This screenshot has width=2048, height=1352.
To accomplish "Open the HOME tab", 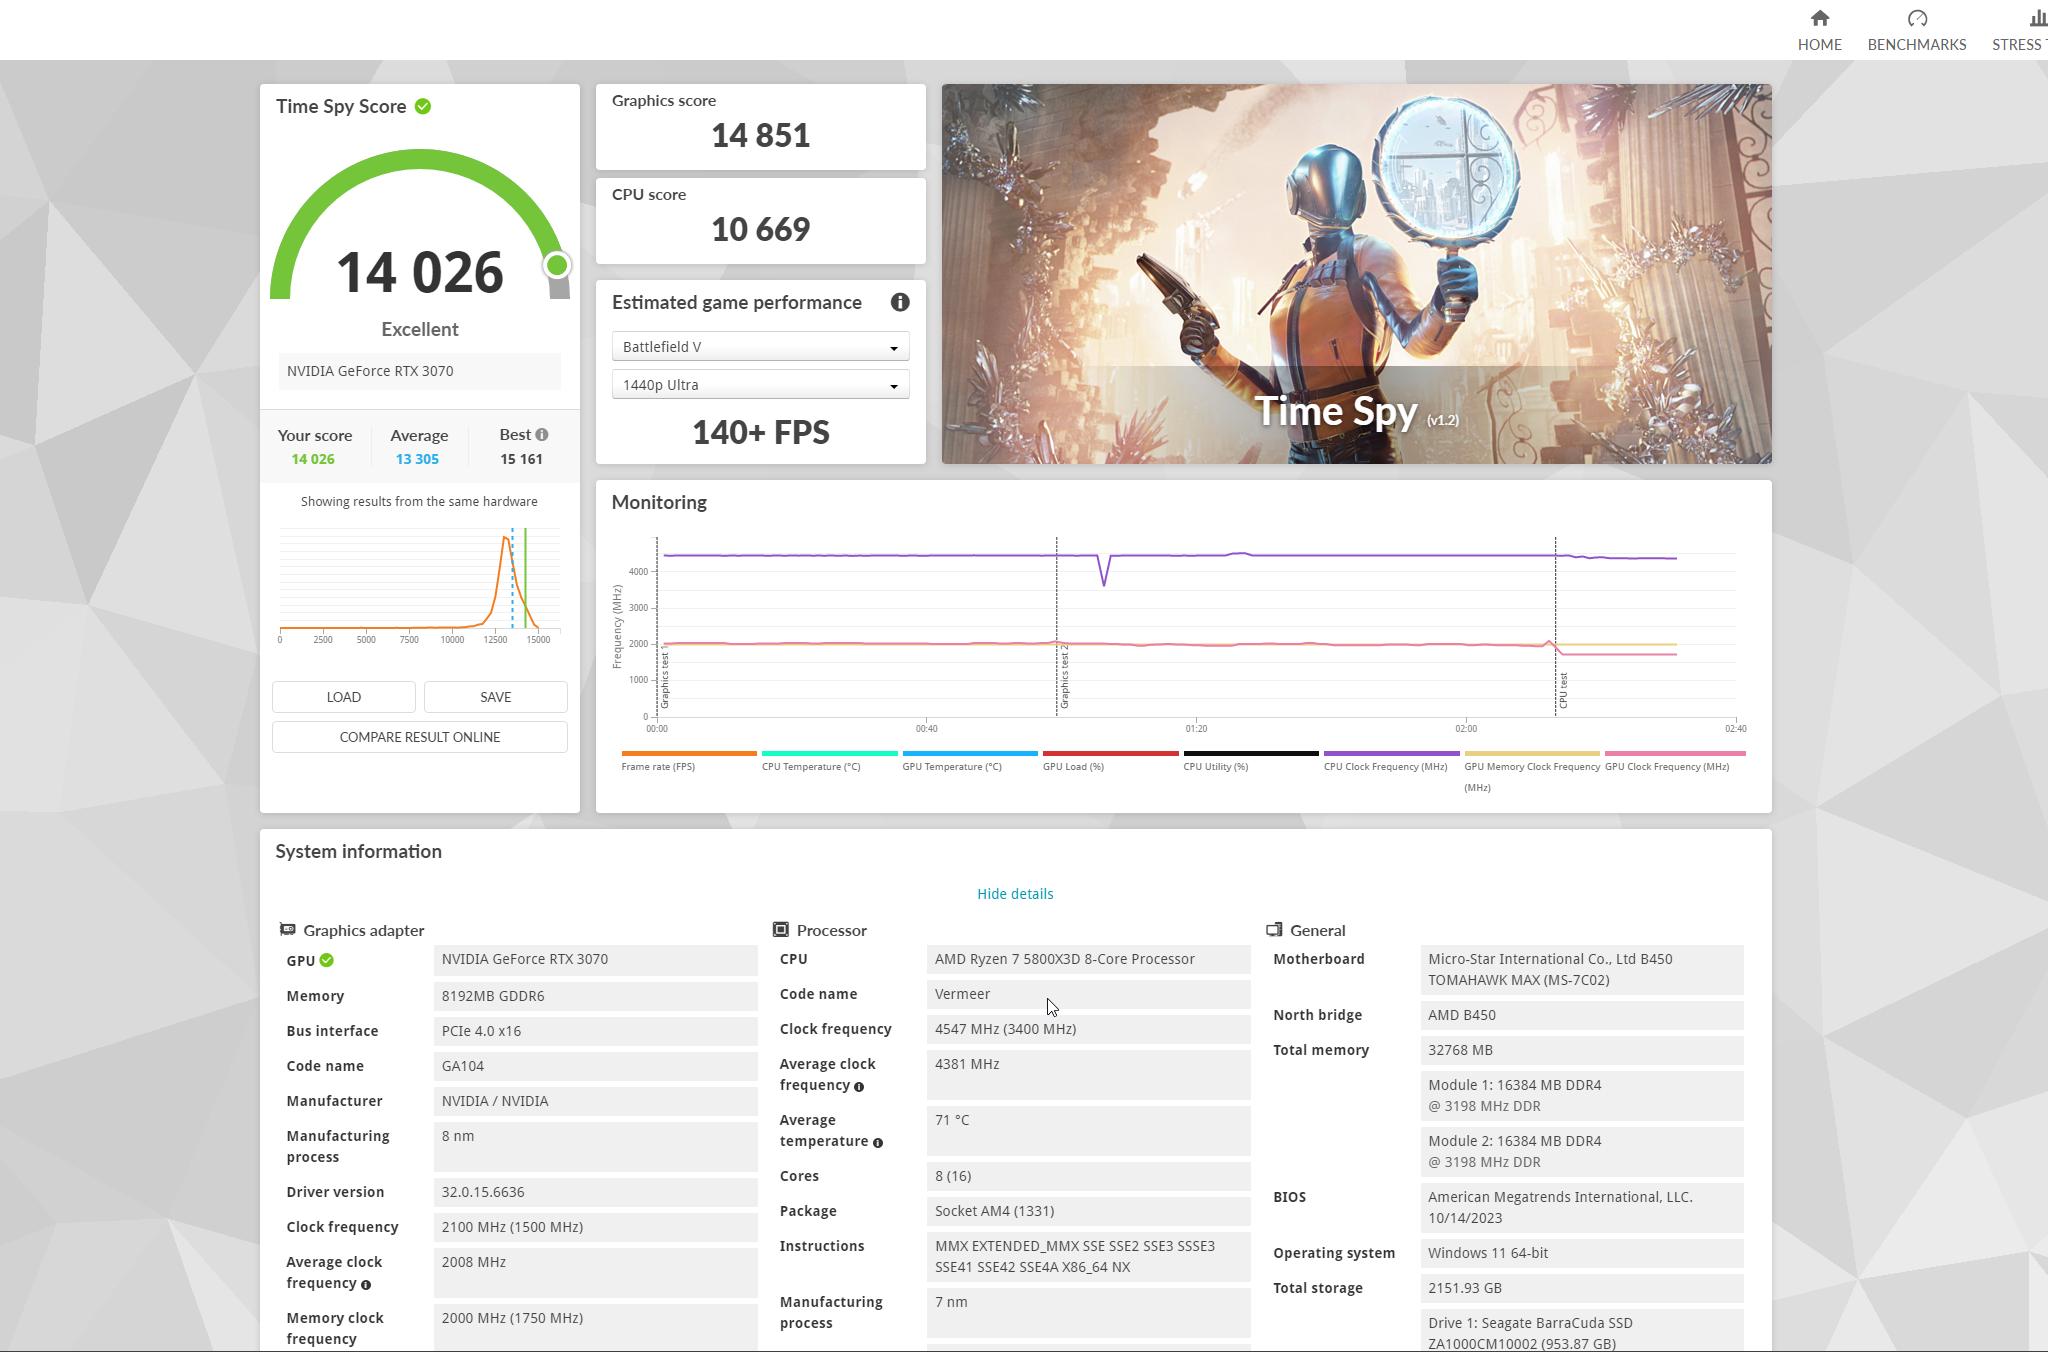I will click(1819, 30).
